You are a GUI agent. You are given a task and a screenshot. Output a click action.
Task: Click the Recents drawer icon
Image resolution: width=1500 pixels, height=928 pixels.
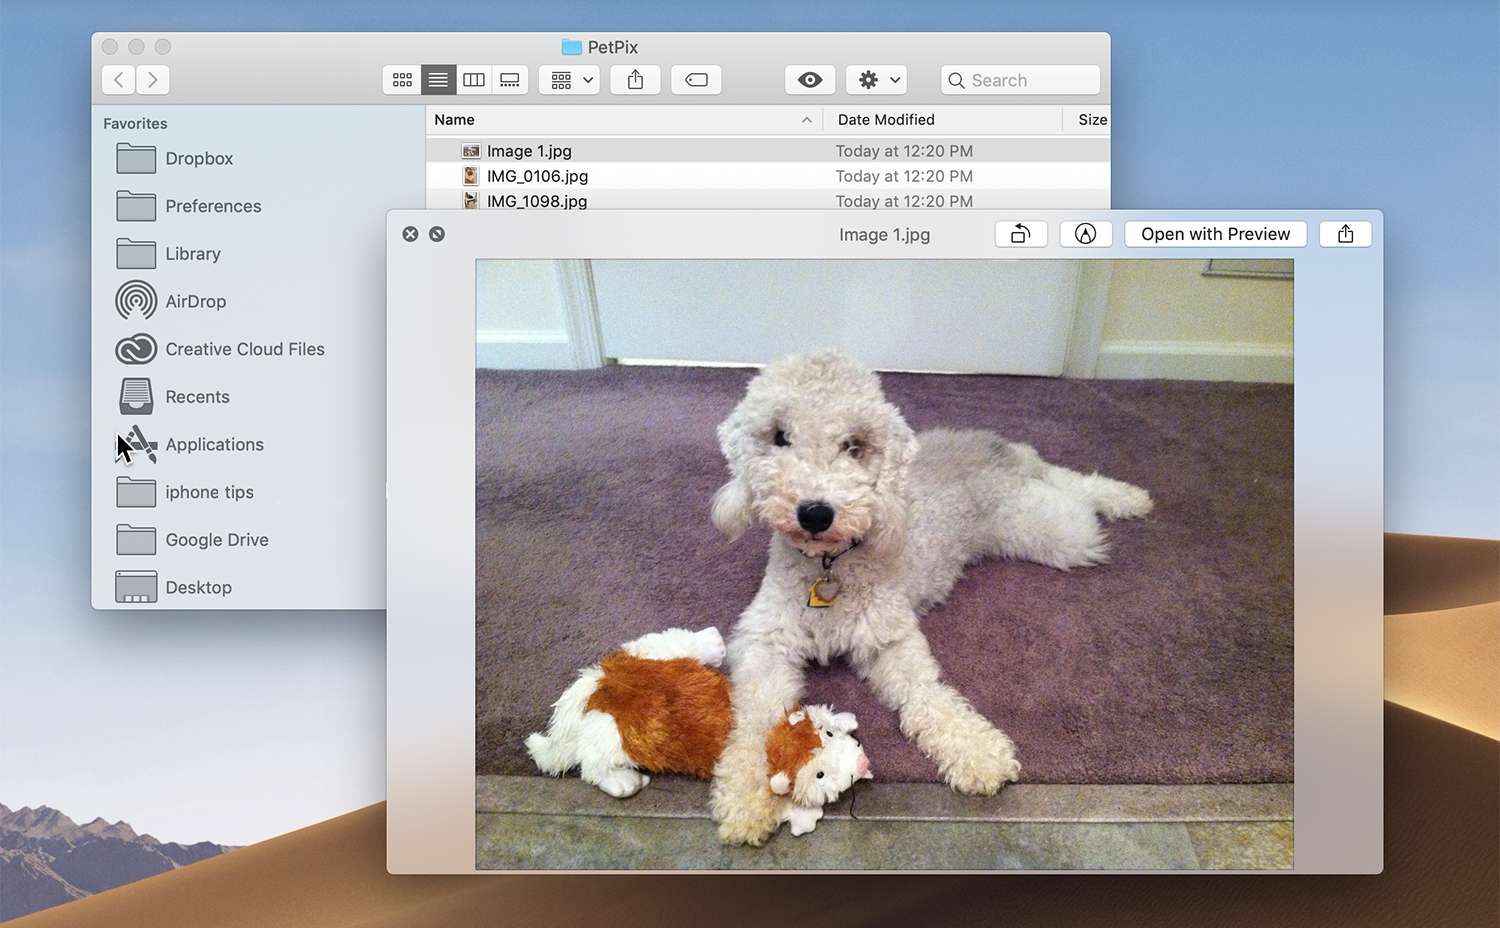[136, 397]
